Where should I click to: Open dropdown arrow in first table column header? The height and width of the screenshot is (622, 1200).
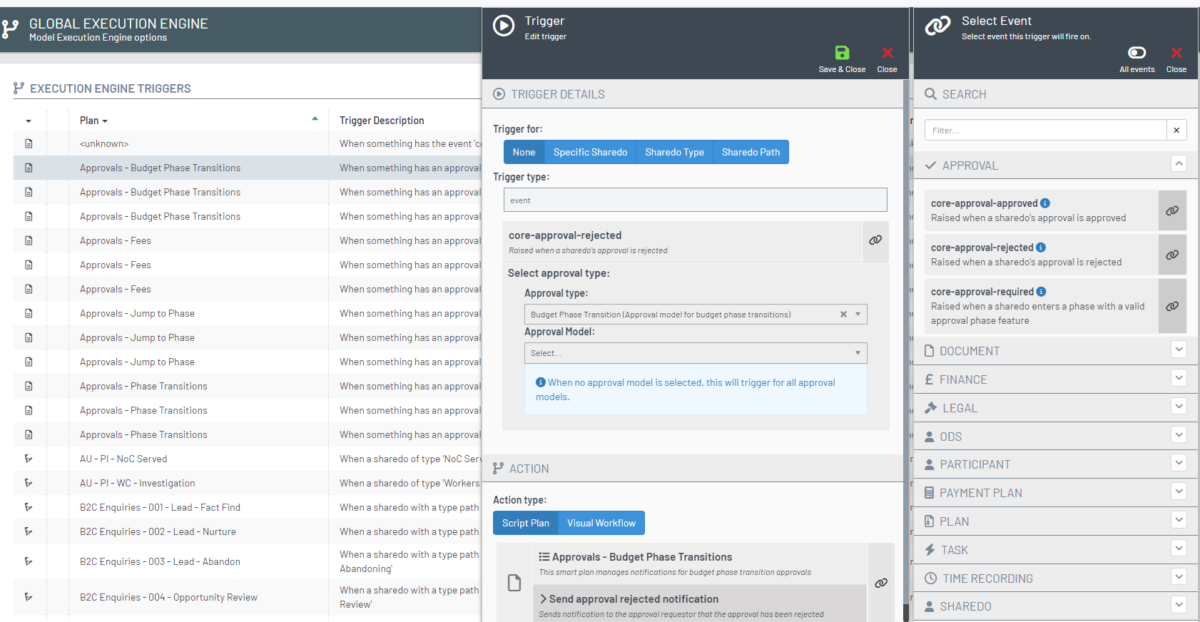pos(28,120)
